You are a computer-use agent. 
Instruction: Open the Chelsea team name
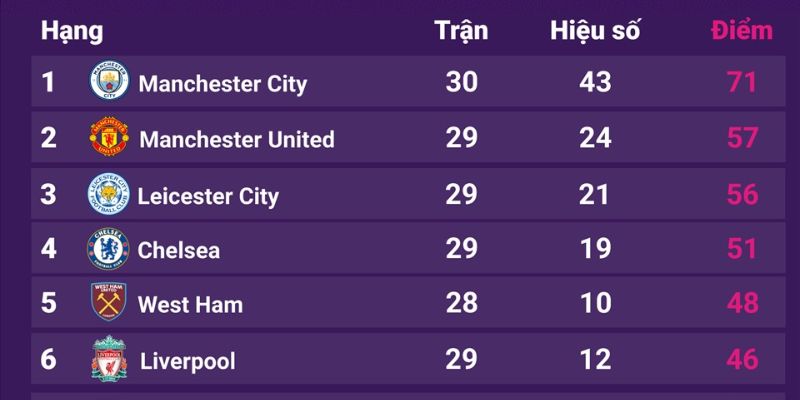pos(179,250)
